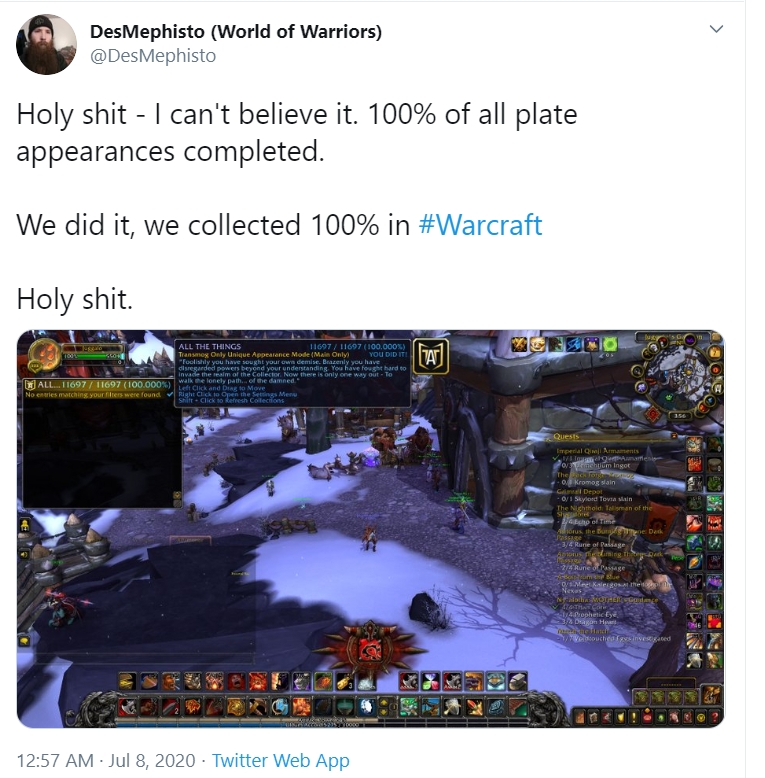The height and width of the screenshot is (778, 765).
Task: Open the AllTheThings minimap button
Action: (431, 356)
